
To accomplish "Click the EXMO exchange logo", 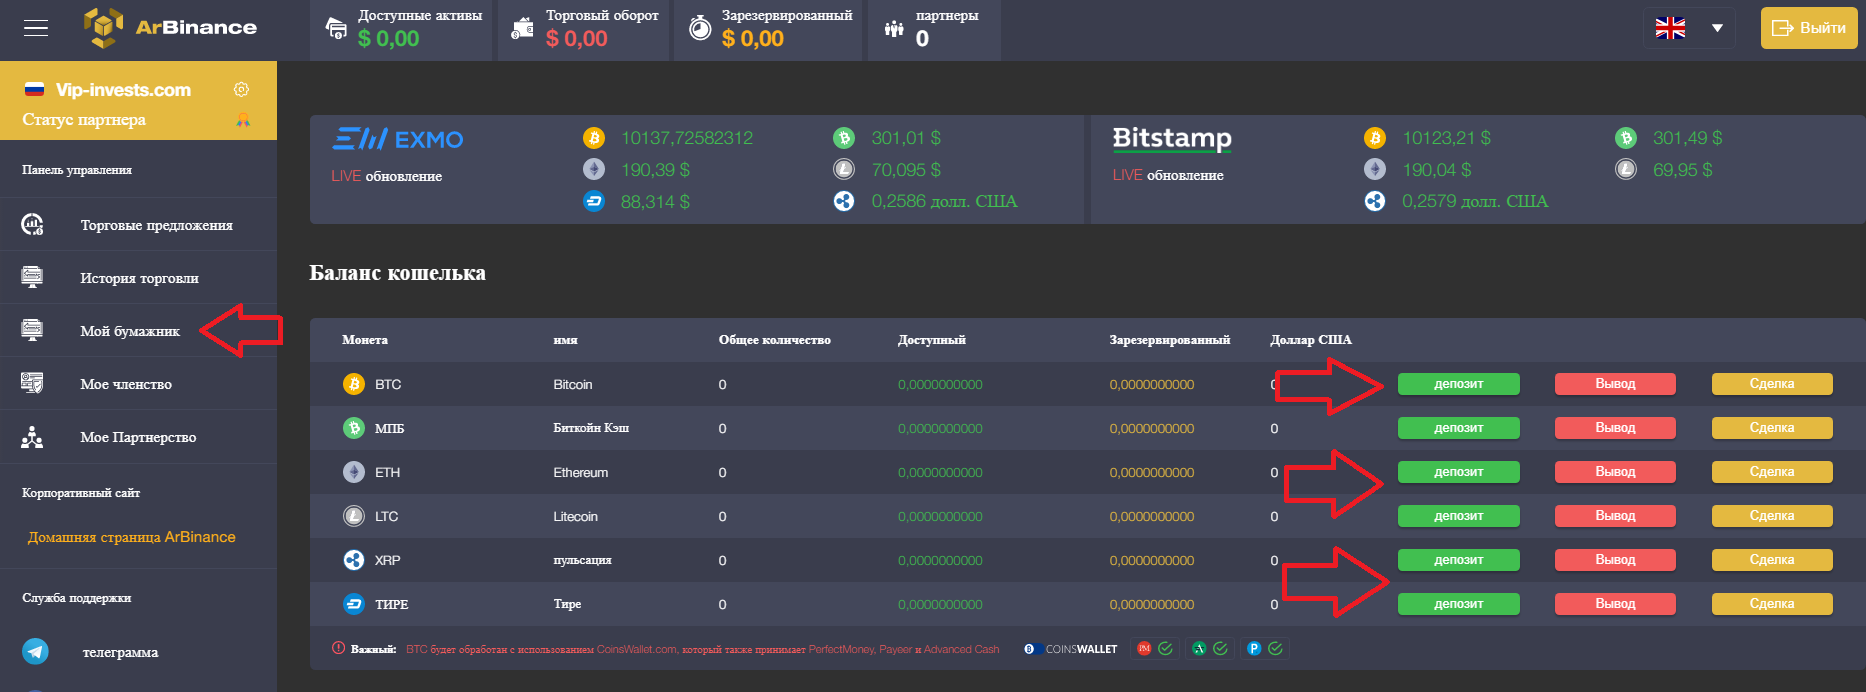I will click(x=398, y=139).
